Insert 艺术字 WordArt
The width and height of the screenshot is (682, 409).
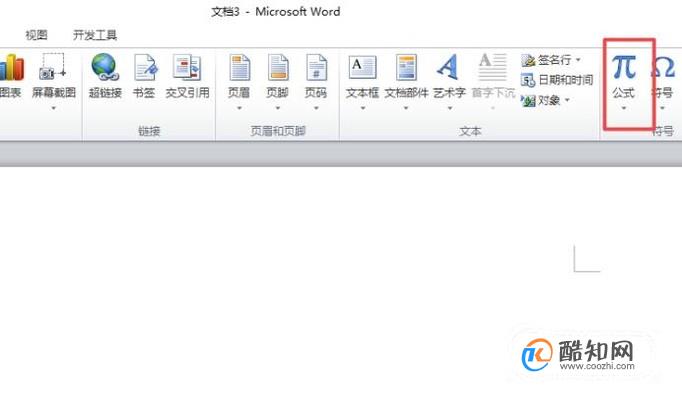pos(449,75)
